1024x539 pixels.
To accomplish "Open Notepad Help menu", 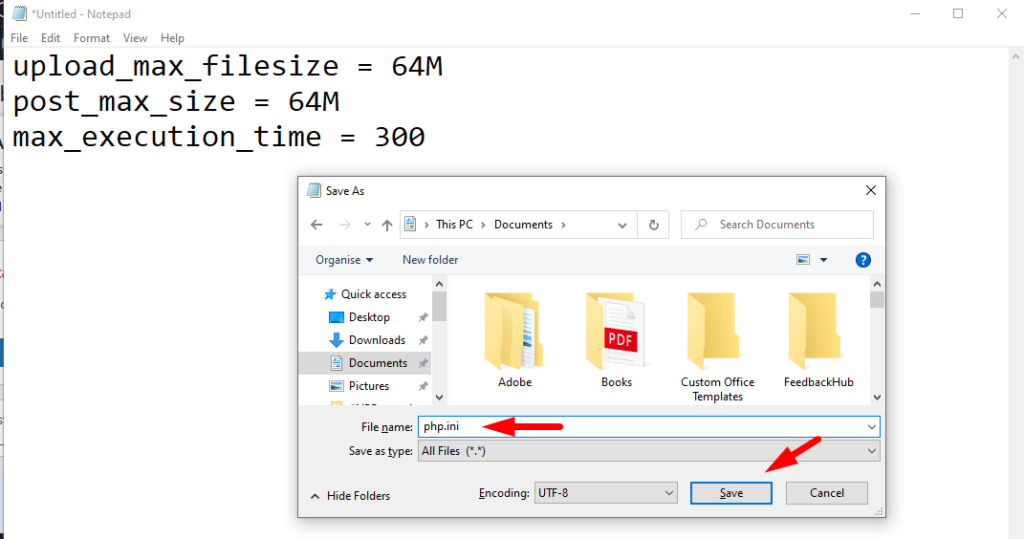I will 172,38.
